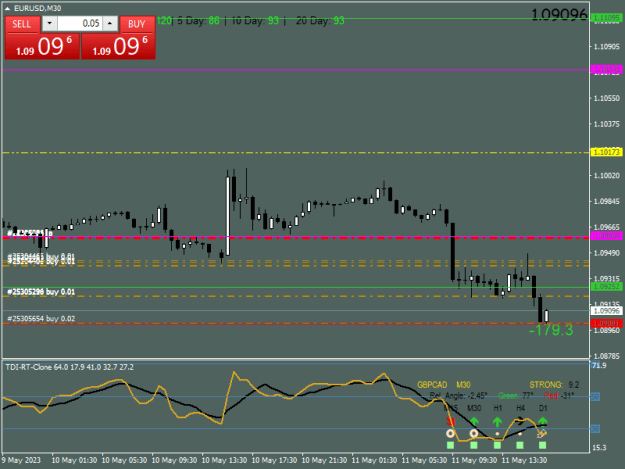Click the ring marker in M15 column
The image size is (625, 469).
click(x=450, y=434)
